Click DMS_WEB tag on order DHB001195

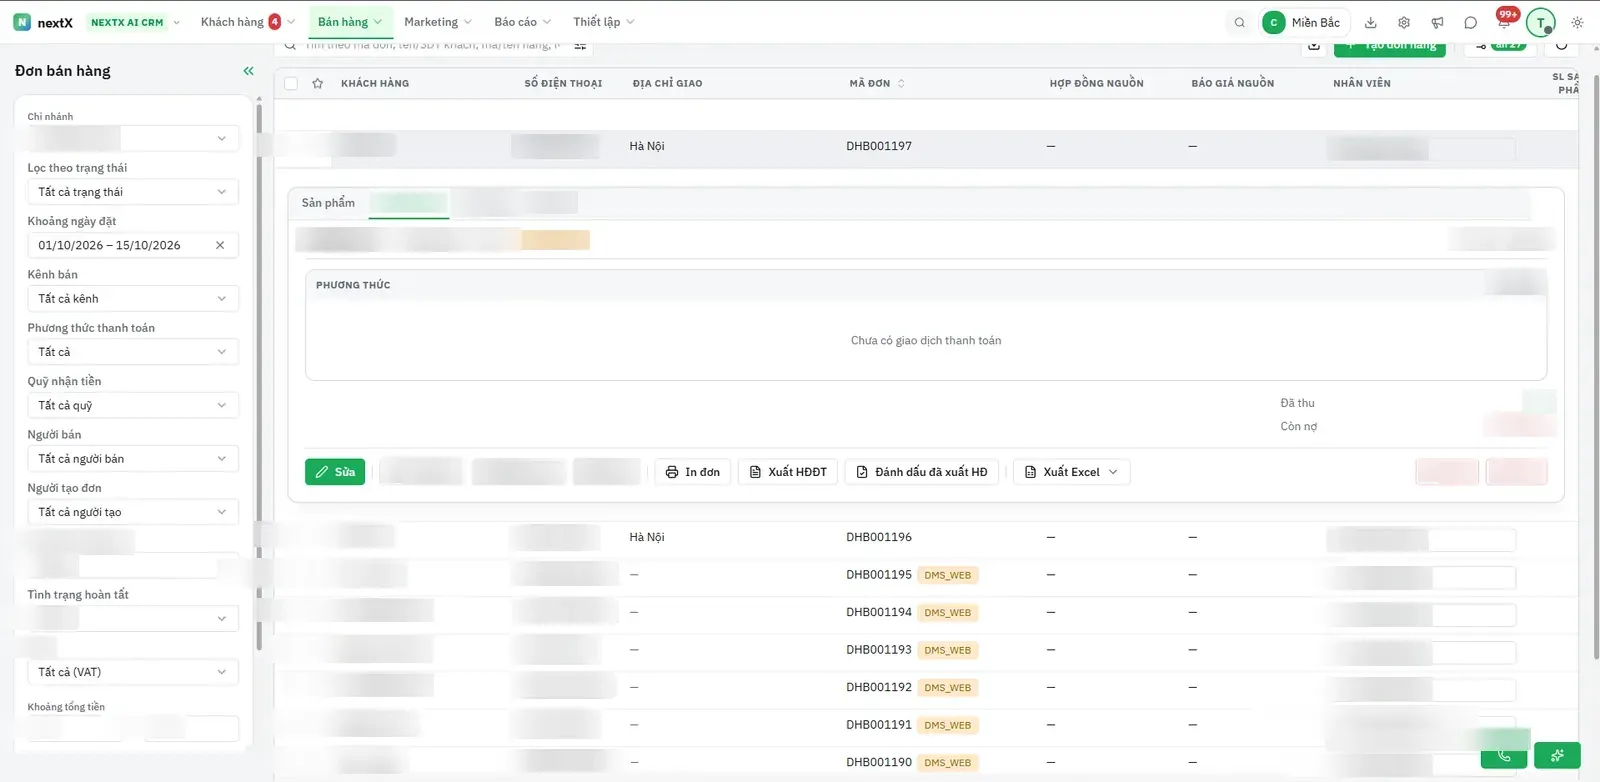[x=947, y=575]
